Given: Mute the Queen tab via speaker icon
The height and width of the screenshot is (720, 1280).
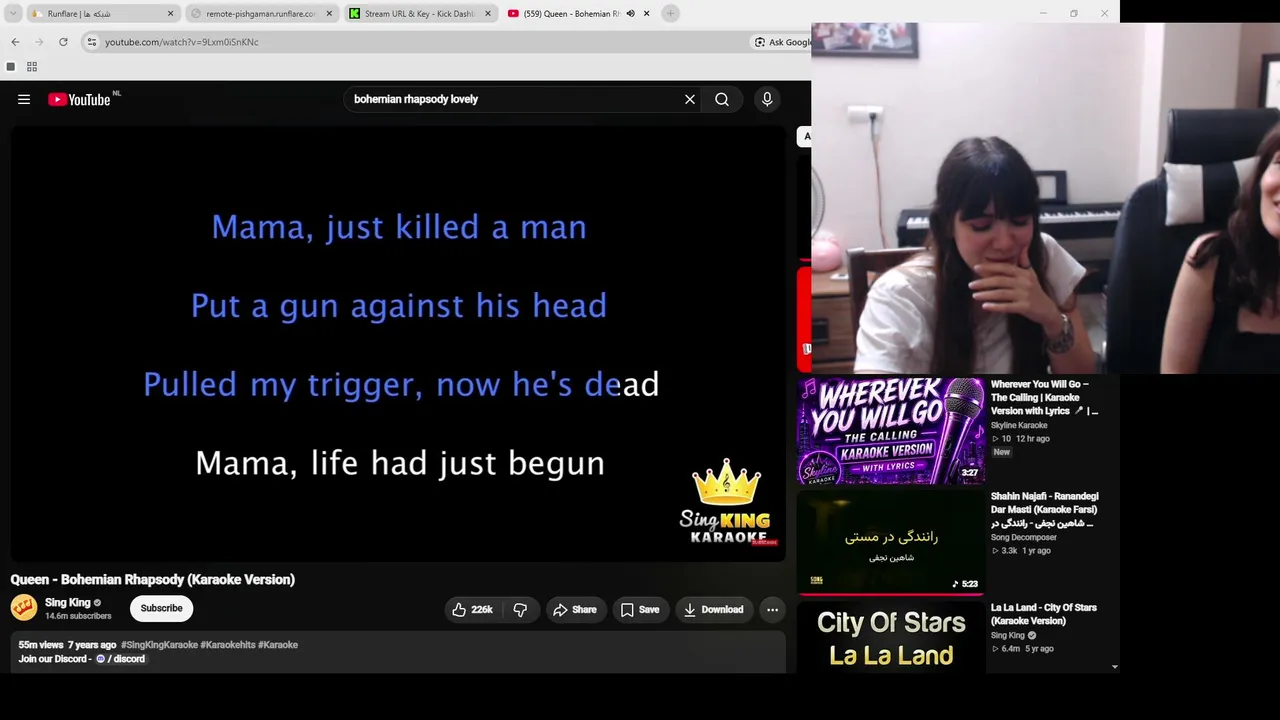Looking at the screenshot, I should click(630, 14).
